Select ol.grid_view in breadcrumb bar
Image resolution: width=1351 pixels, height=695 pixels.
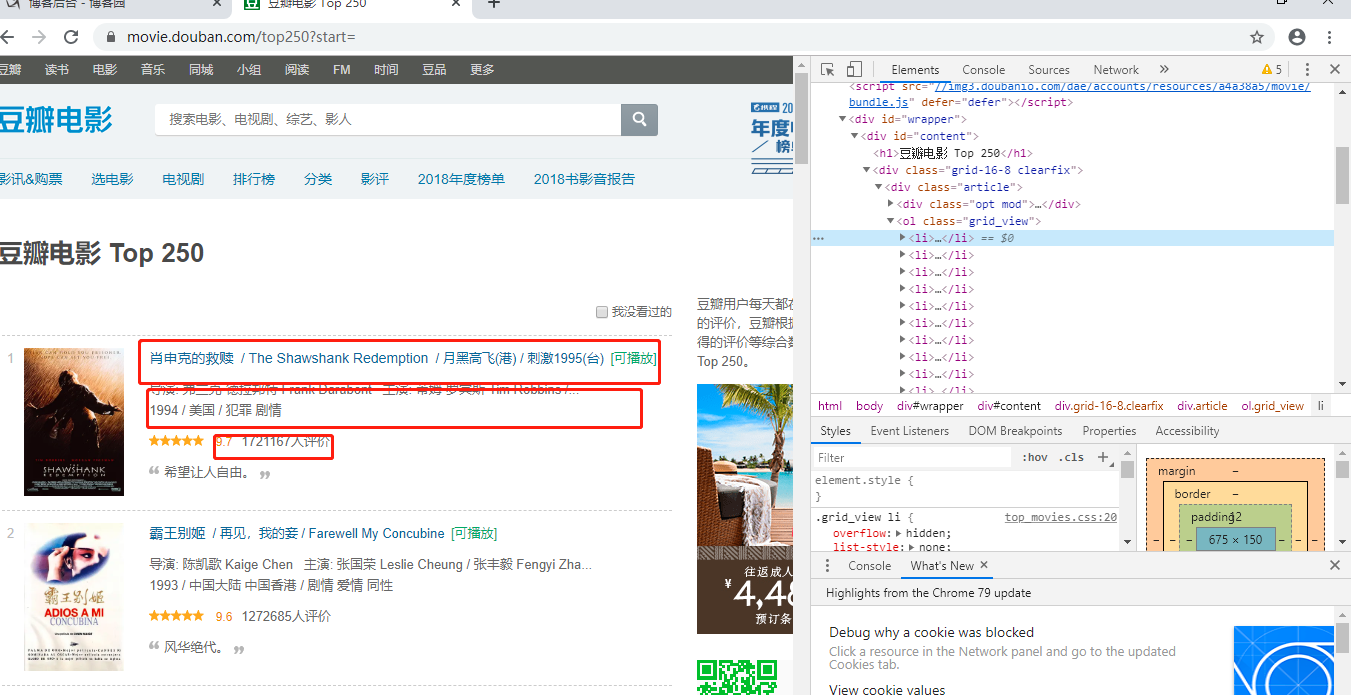pyautogui.click(x=1272, y=406)
